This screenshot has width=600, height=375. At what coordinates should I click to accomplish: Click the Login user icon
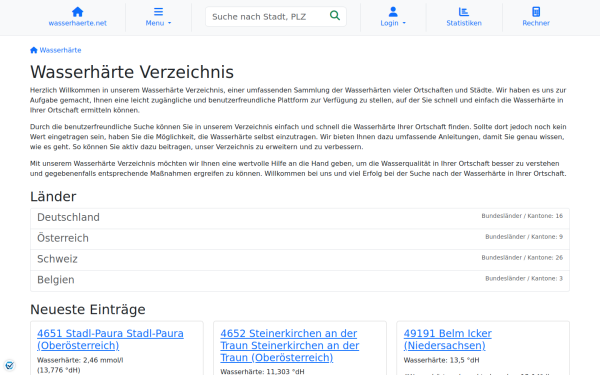393,12
